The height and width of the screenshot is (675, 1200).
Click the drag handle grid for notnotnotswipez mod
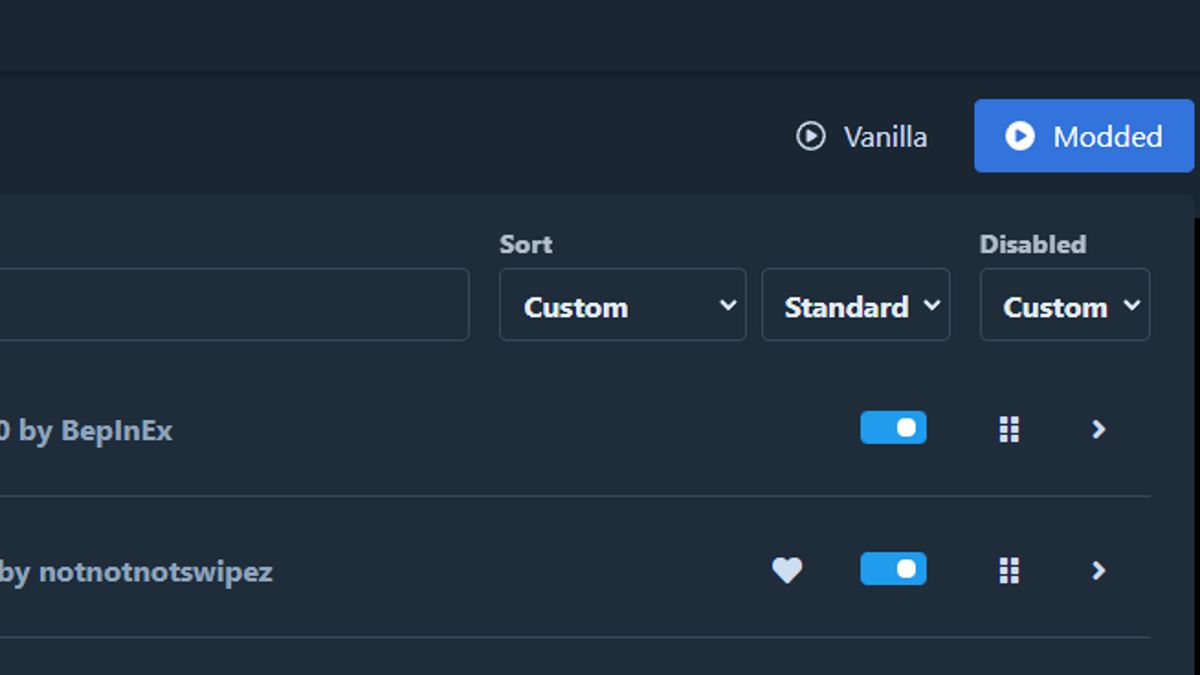(1009, 570)
